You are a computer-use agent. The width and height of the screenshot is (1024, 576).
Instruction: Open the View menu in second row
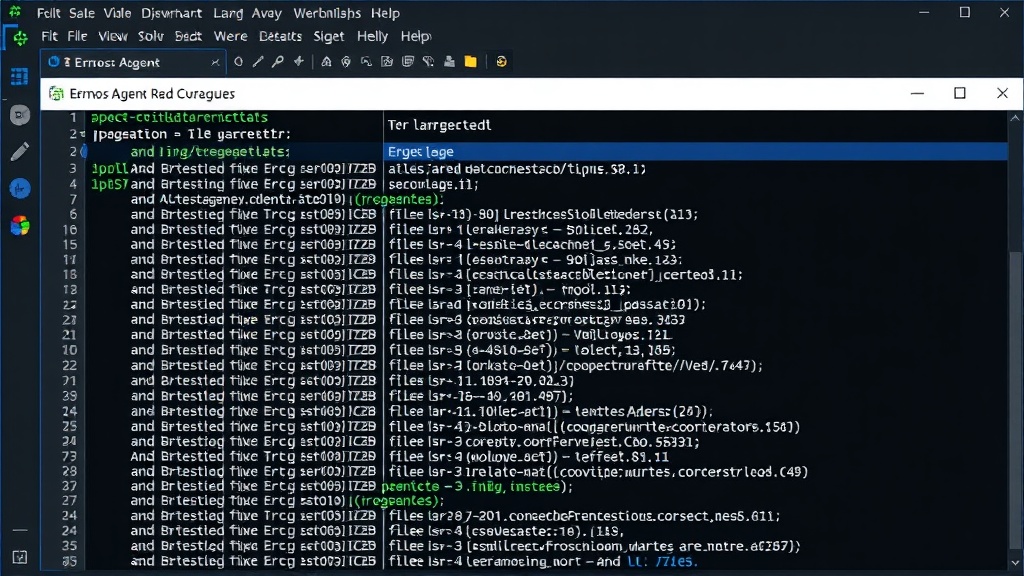click(113, 36)
